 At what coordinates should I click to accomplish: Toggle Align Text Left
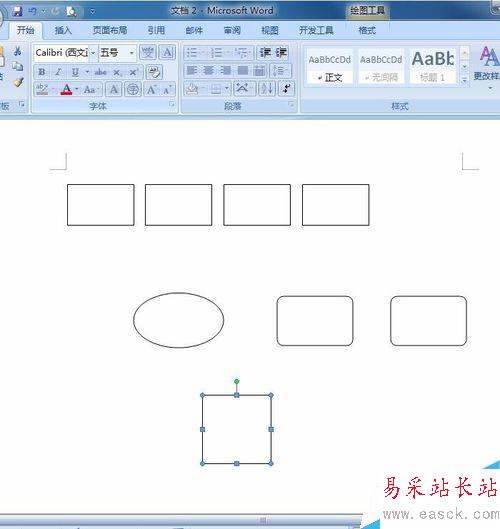pos(192,71)
